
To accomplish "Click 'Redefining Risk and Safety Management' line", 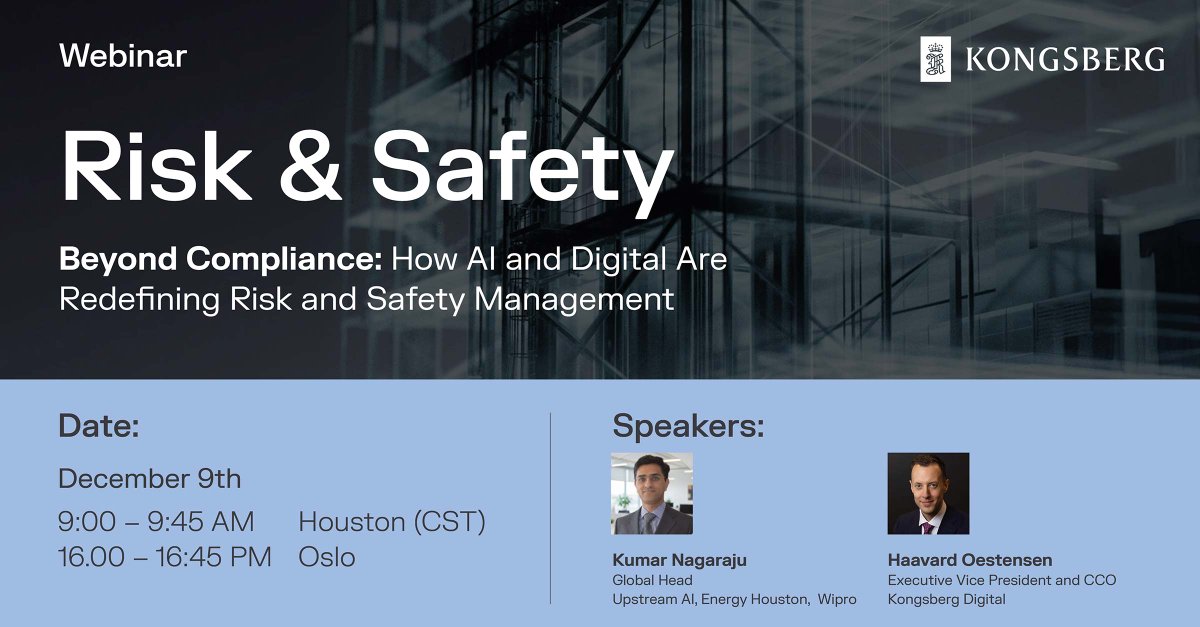I will click(x=367, y=299).
